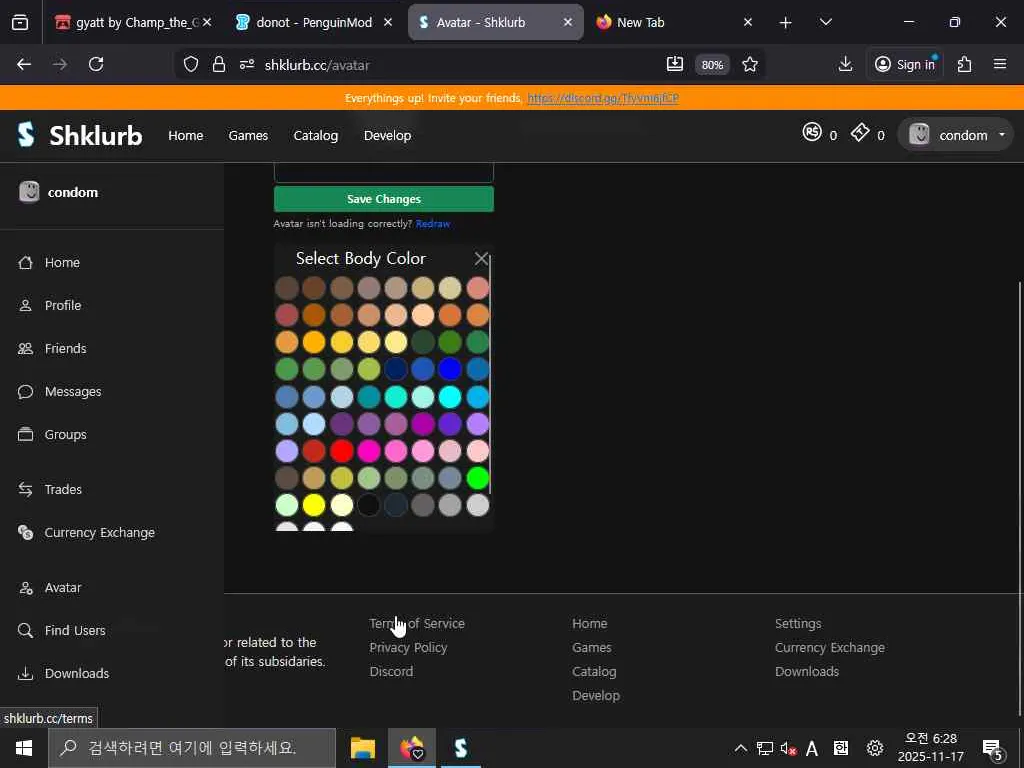This screenshot has height=768, width=1024.
Task: Go back to the previous page
Action: (24, 64)
